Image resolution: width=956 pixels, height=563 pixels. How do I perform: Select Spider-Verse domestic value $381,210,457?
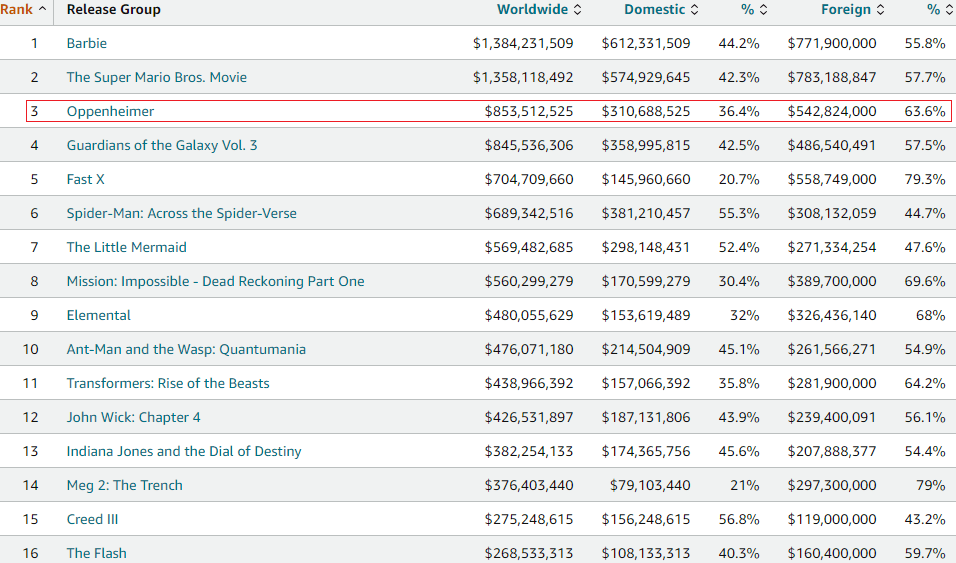[646, 213]
